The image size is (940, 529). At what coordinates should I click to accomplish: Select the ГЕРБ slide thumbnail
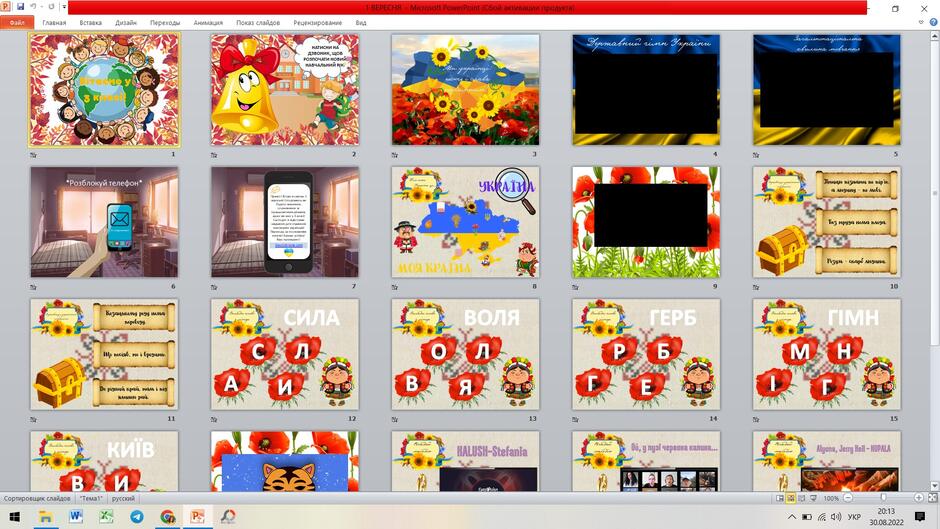[x=646, y=354]
